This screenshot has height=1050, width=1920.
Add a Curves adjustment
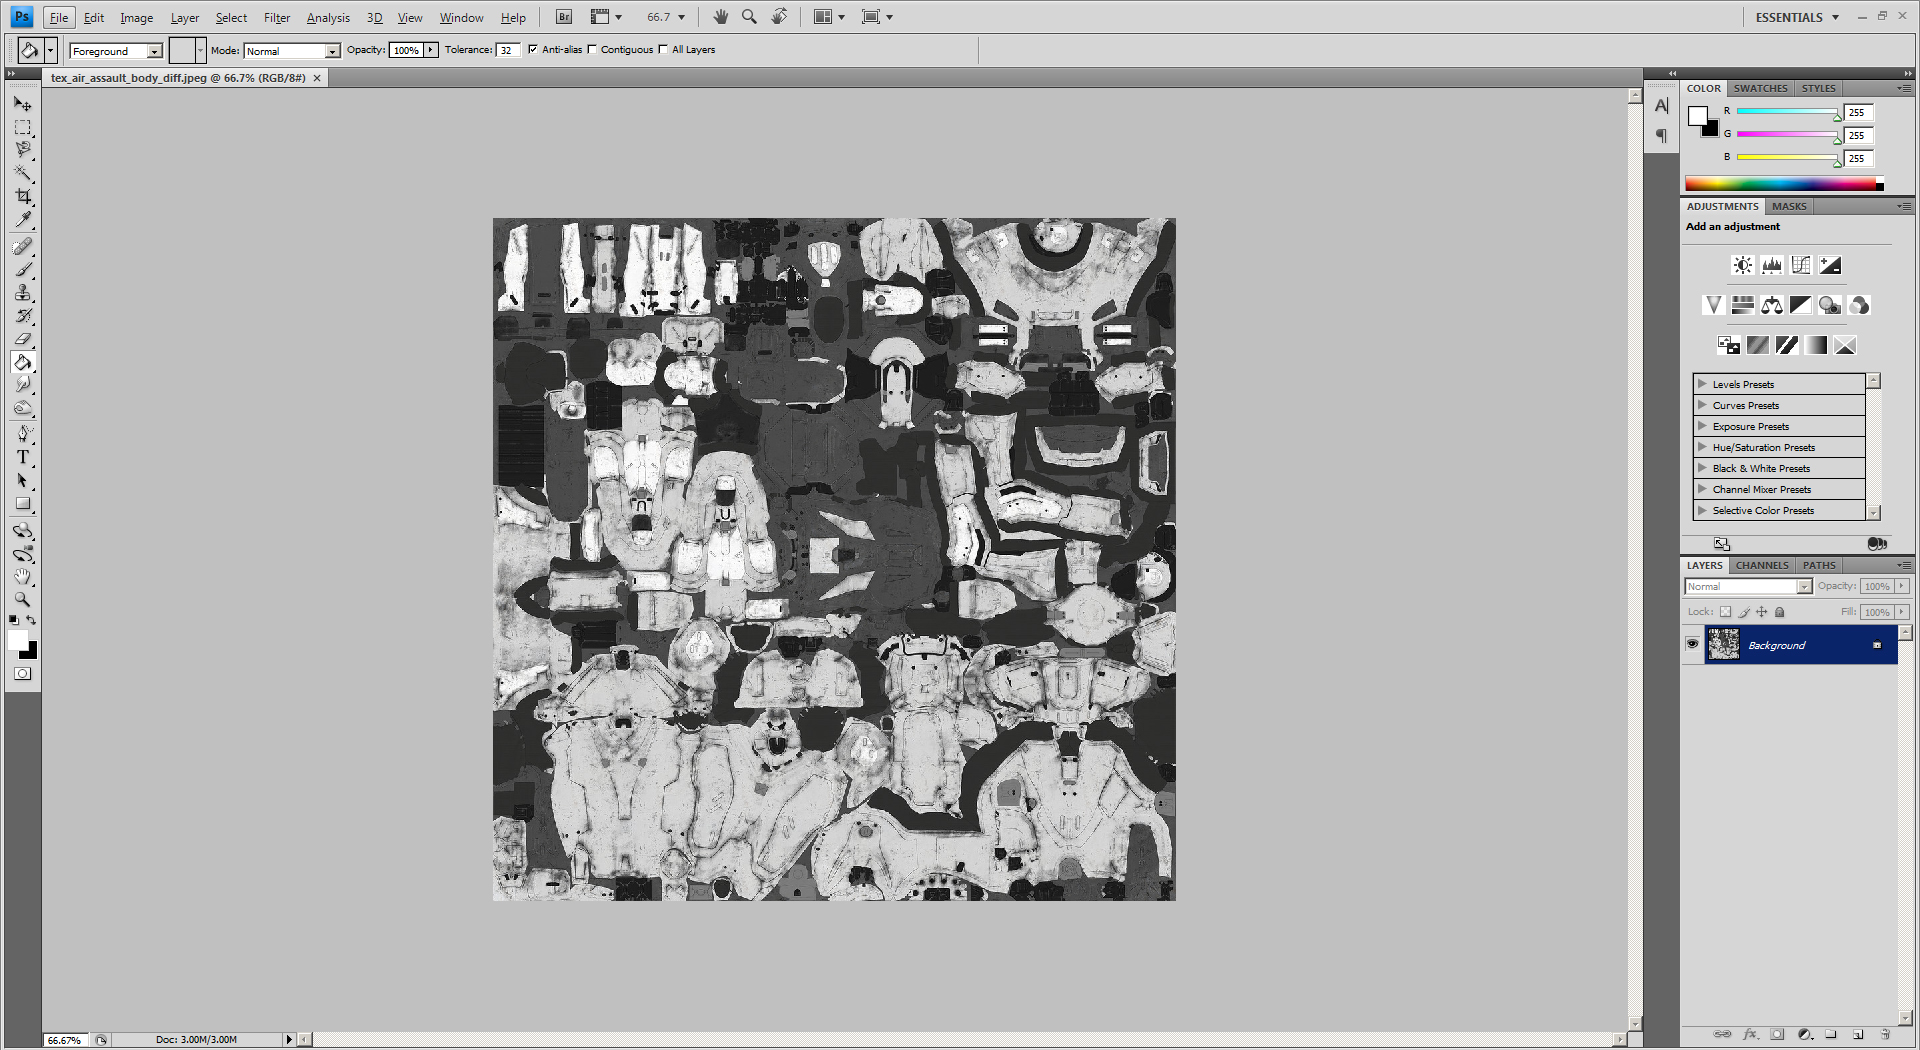[x=1801, y=265]
